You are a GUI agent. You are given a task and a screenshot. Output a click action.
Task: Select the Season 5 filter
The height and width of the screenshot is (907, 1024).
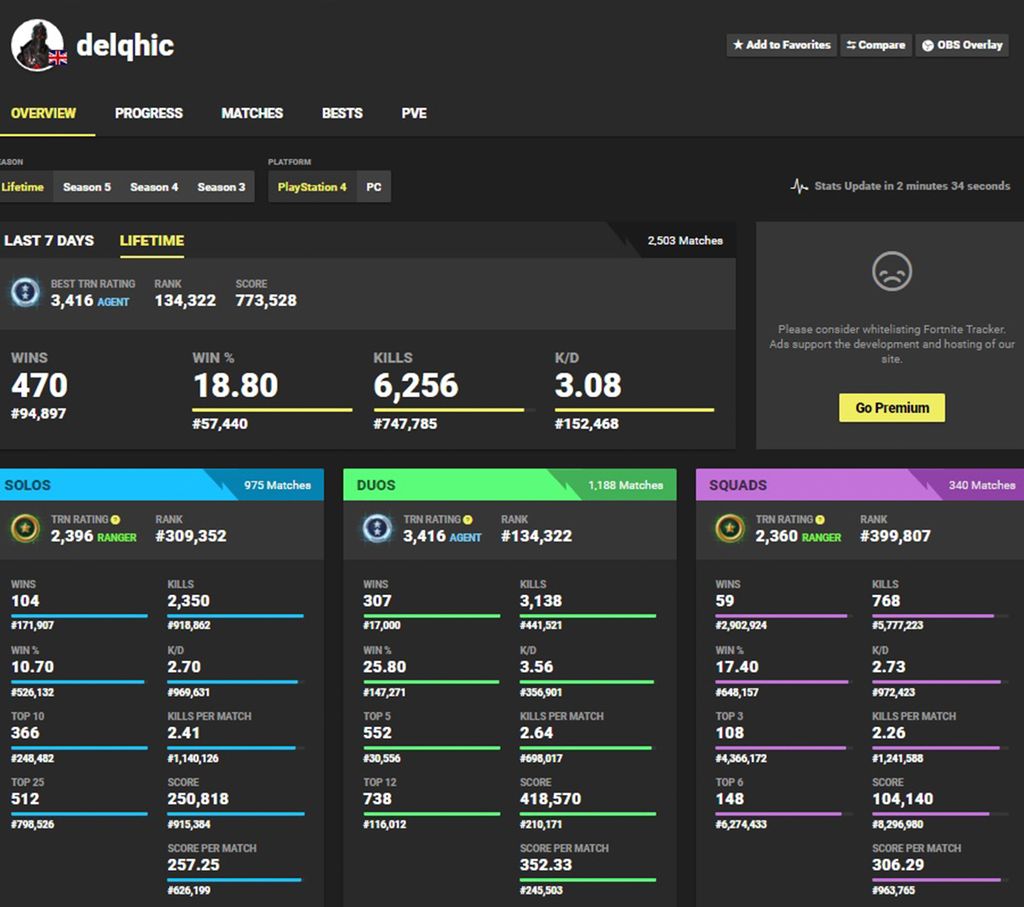click(x=87, y=186)
